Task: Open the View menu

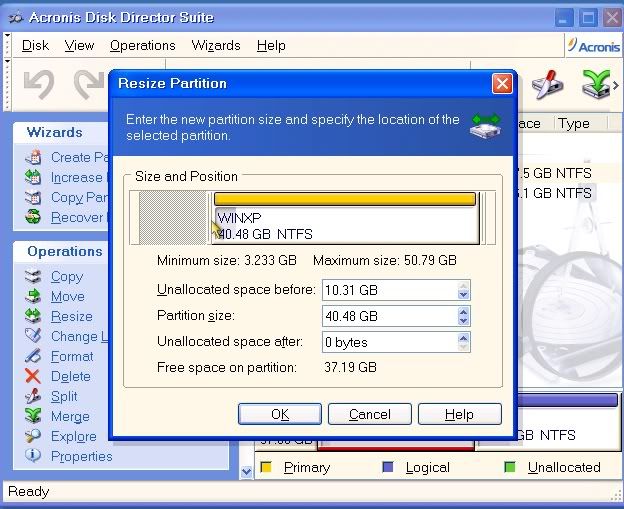Action: (x=79, y=45)
